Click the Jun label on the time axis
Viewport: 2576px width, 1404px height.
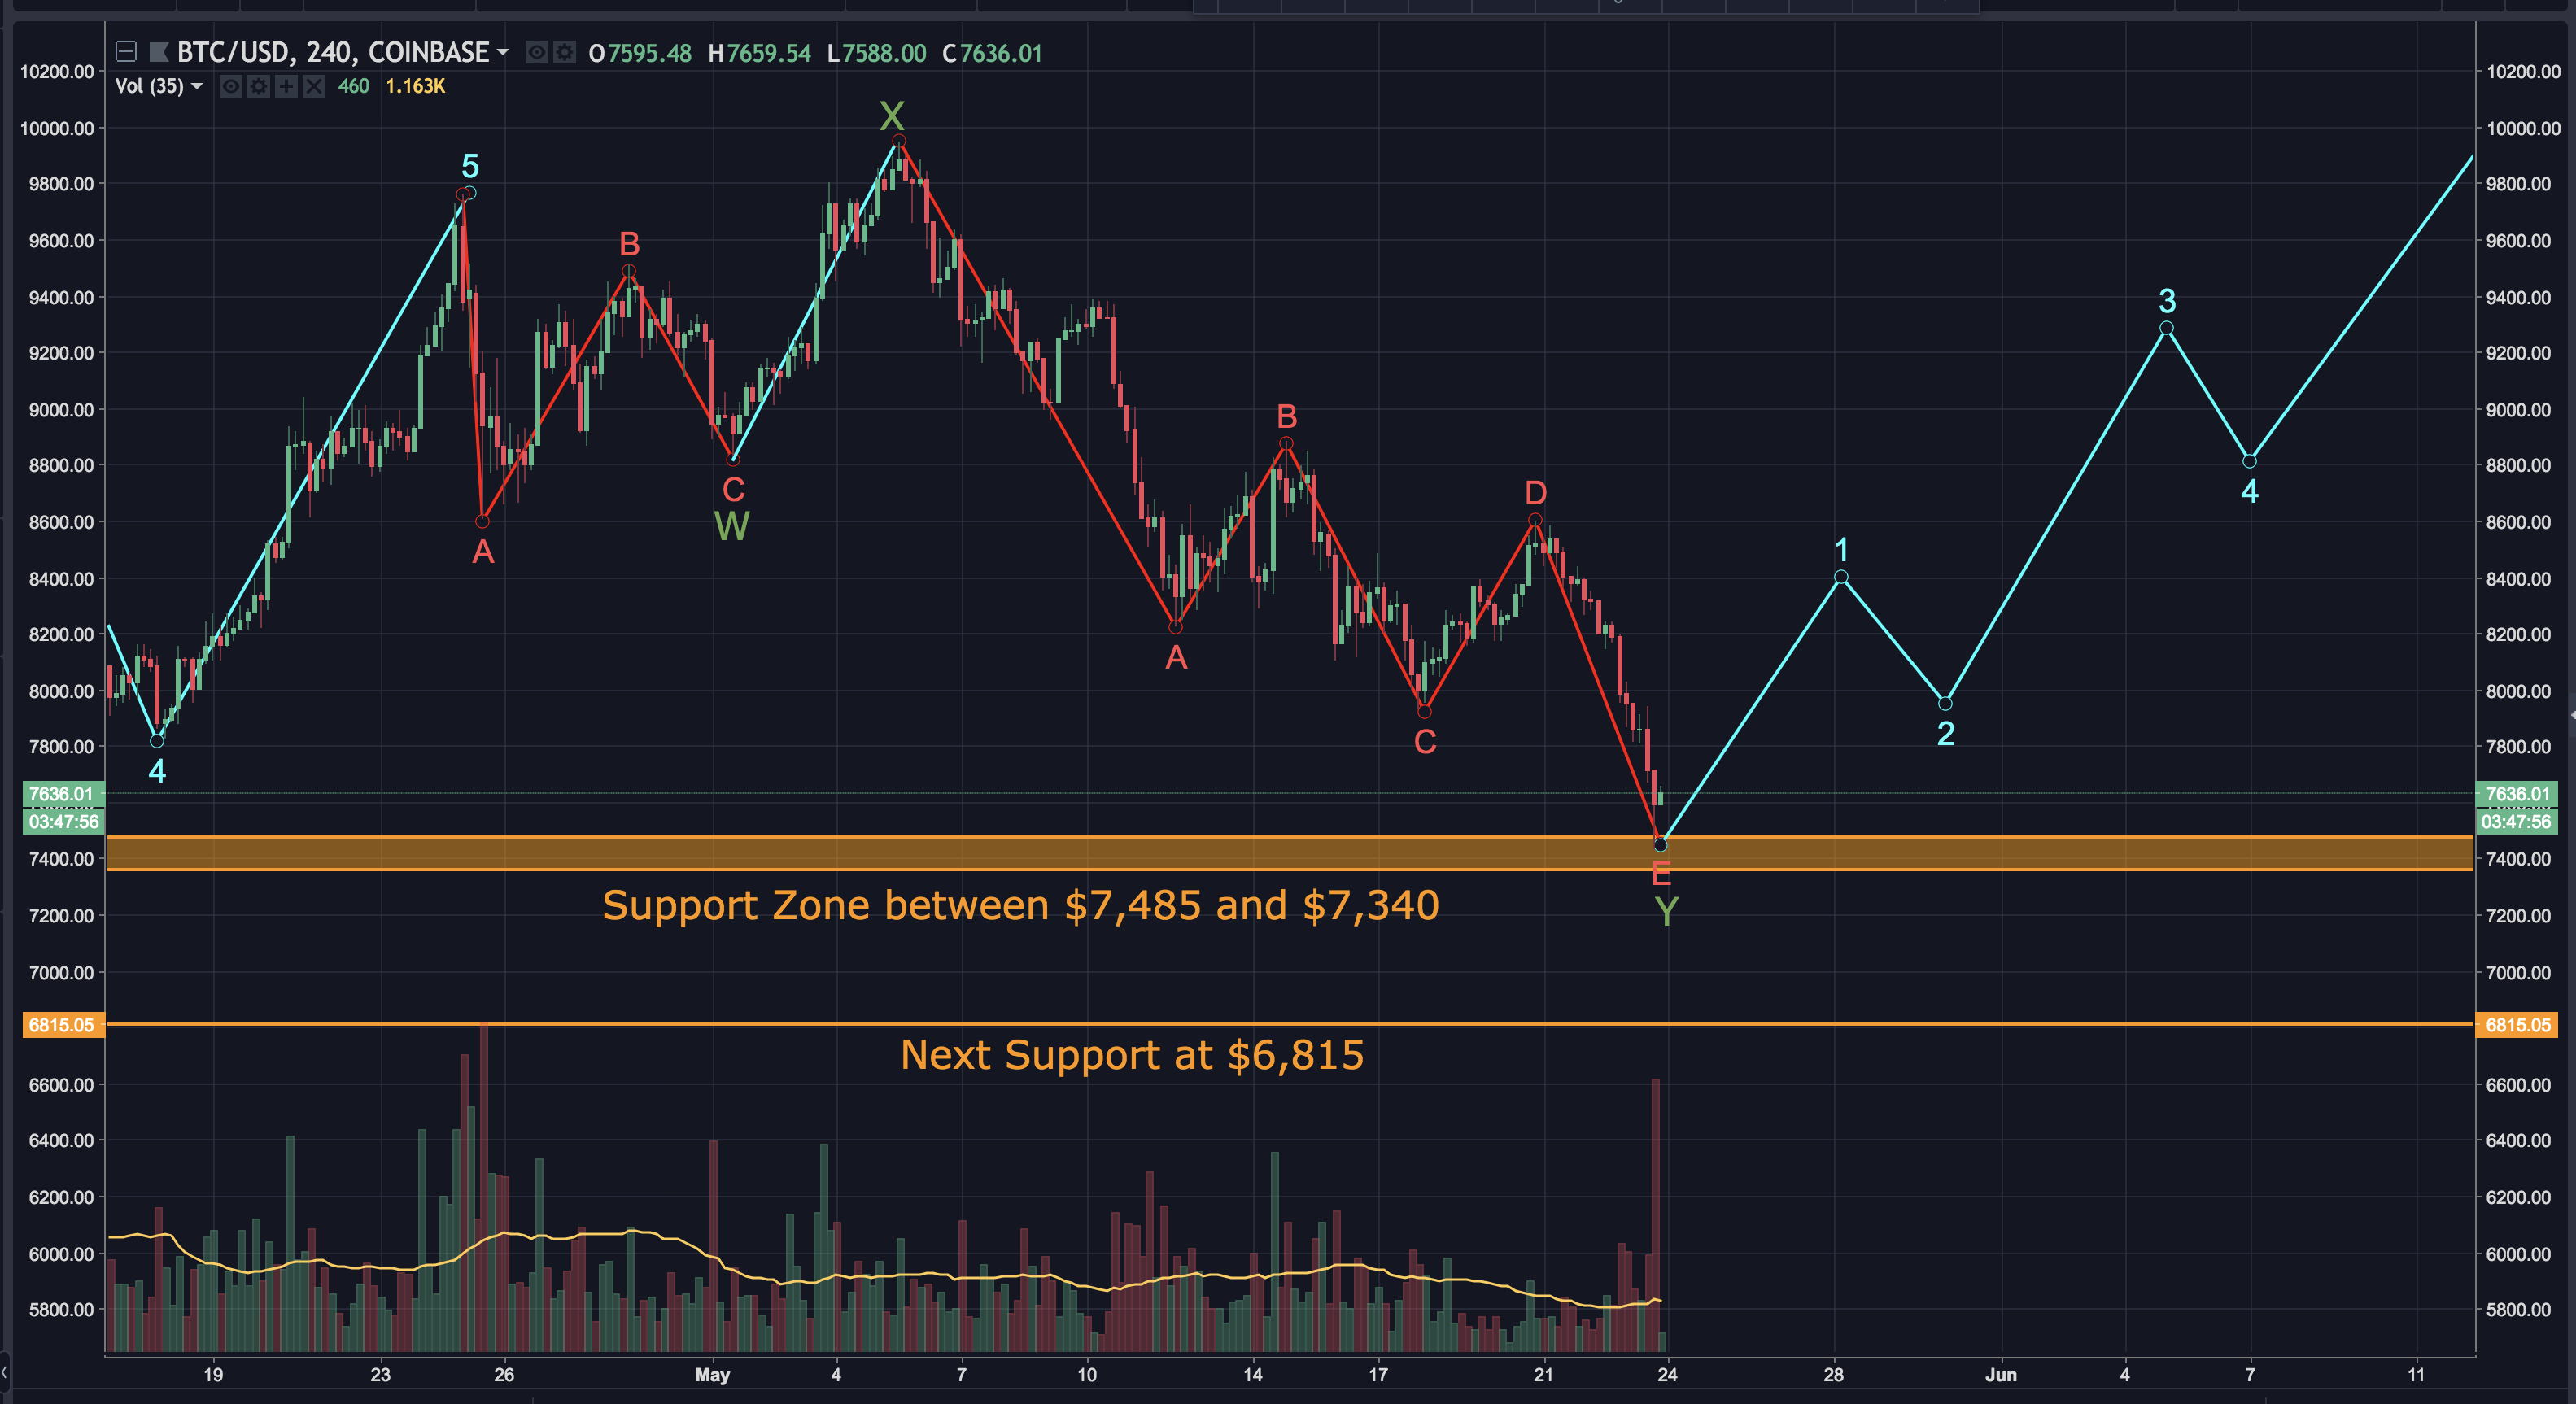click(2000, 1375)
